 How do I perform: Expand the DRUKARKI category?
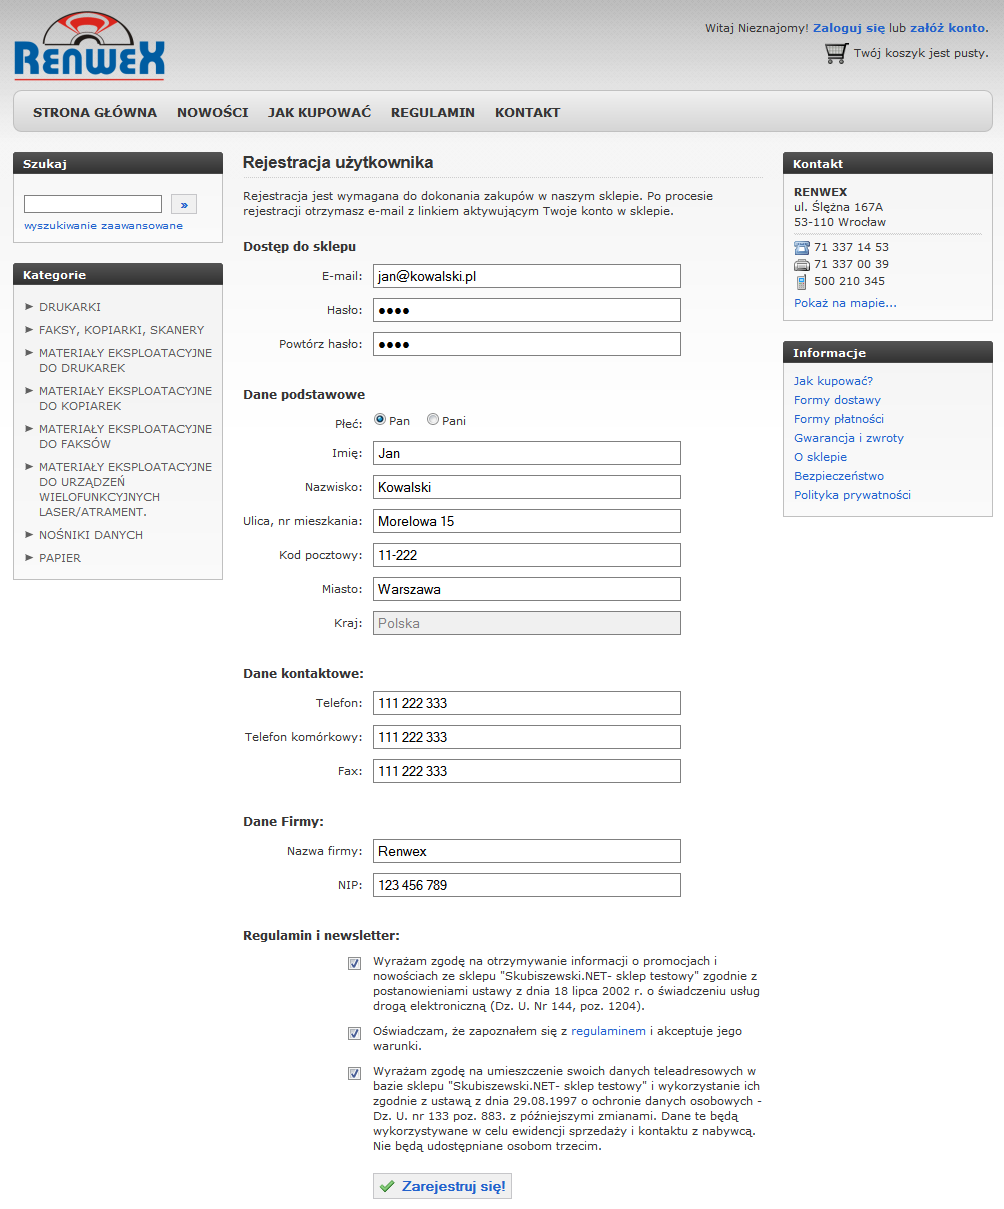(x=70, y=307)
